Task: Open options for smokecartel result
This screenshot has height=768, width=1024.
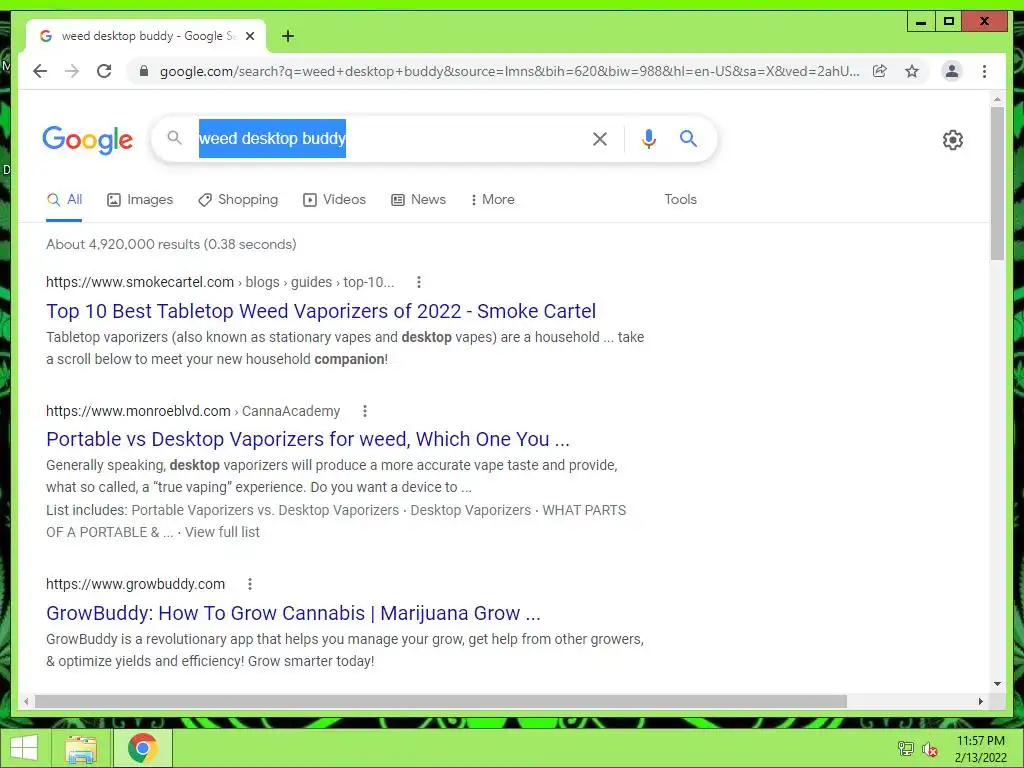Action: point(419,282)
